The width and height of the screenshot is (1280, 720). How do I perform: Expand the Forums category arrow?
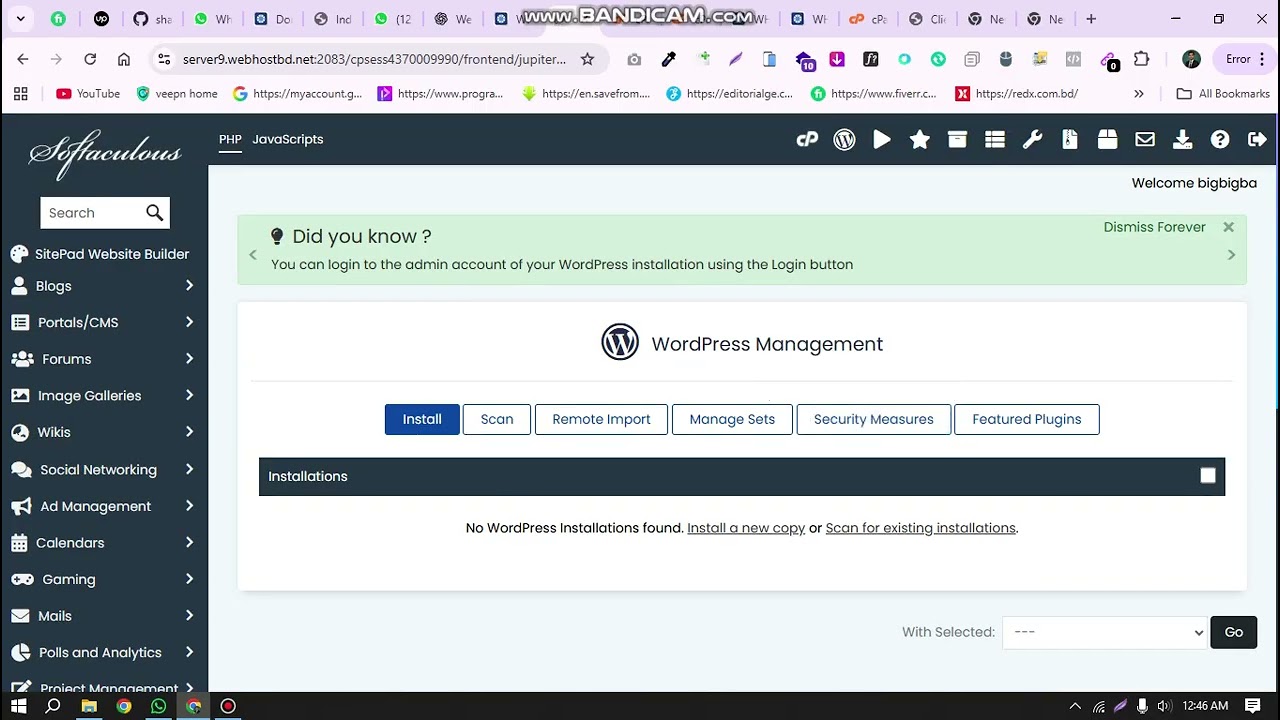point(189,359)
